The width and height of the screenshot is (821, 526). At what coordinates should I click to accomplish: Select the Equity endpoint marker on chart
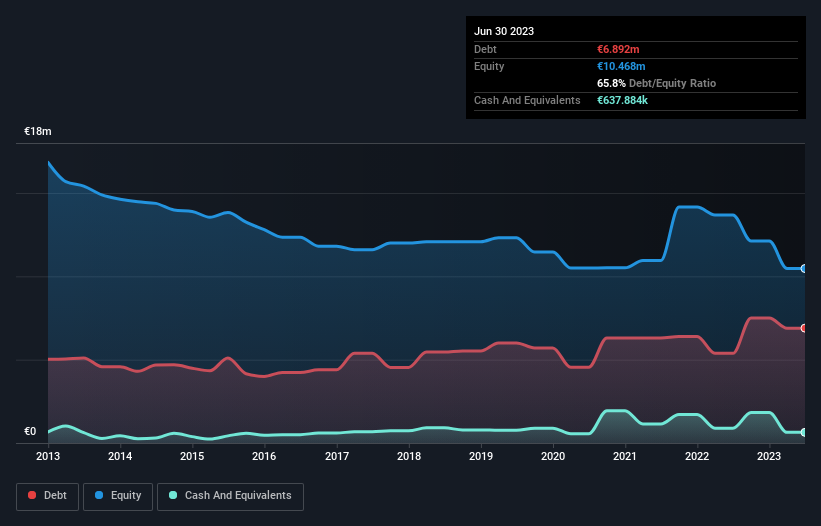click(804, 268)
